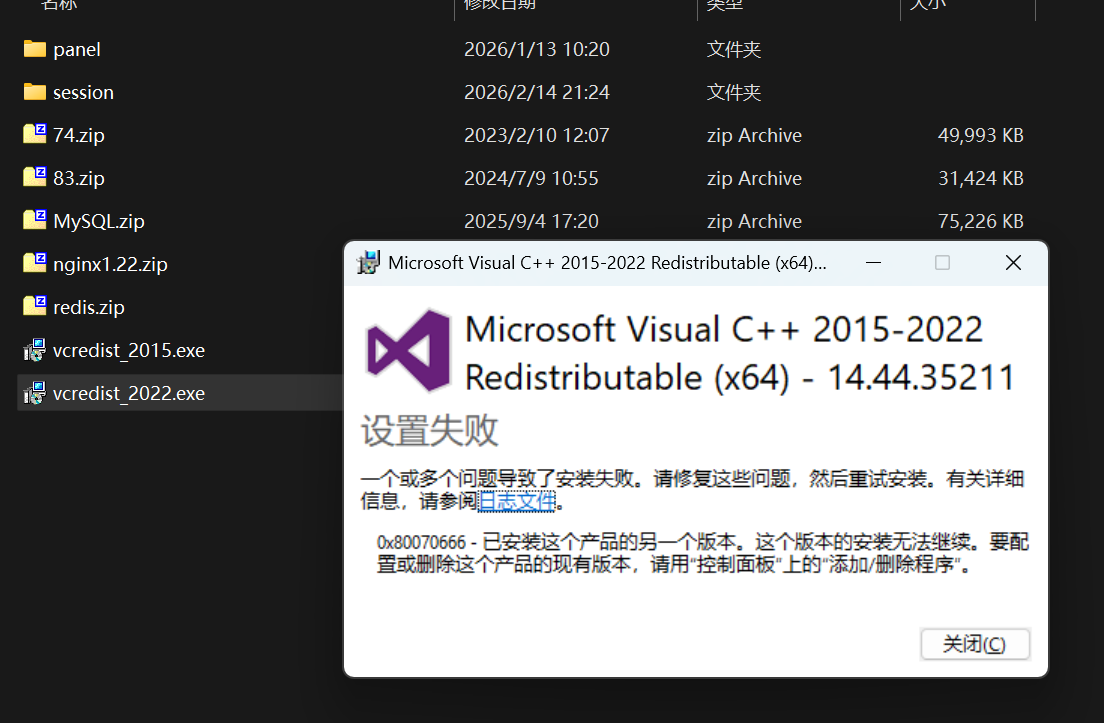
Task: Click the installer icon in dialog title bar
Action: [x=368, y=263]
